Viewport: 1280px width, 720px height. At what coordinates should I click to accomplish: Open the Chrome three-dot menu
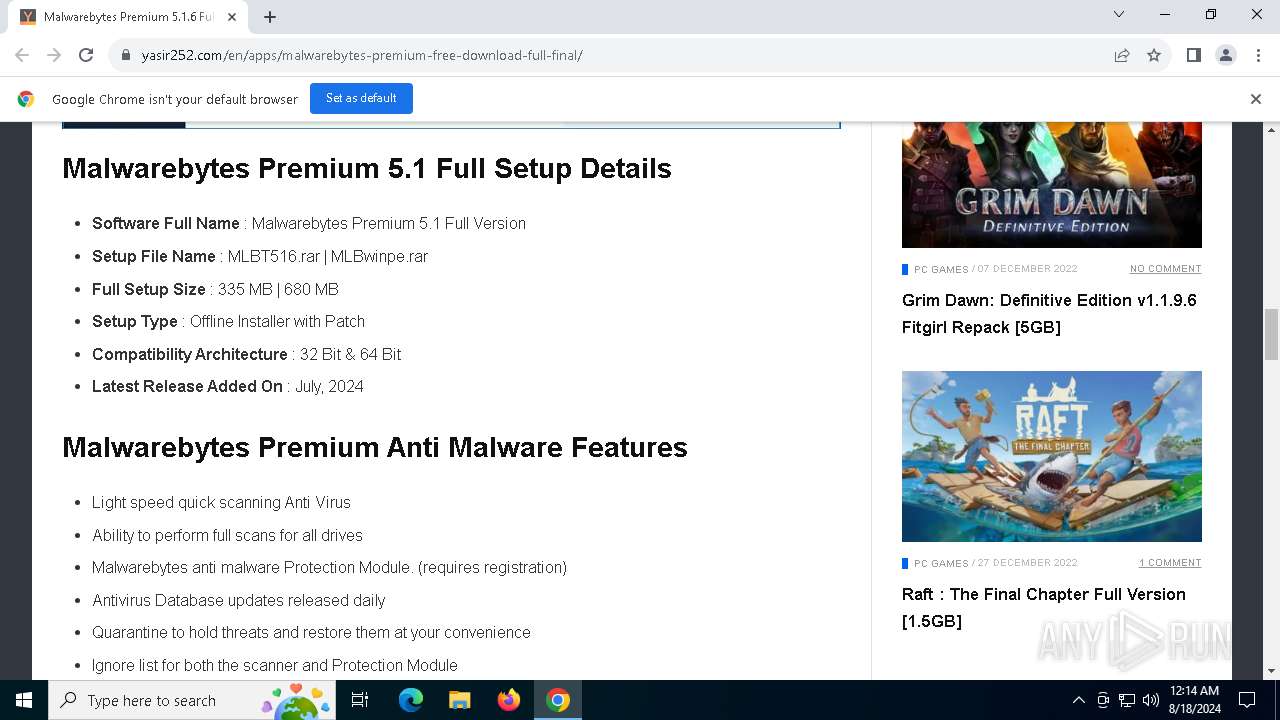1257,55
